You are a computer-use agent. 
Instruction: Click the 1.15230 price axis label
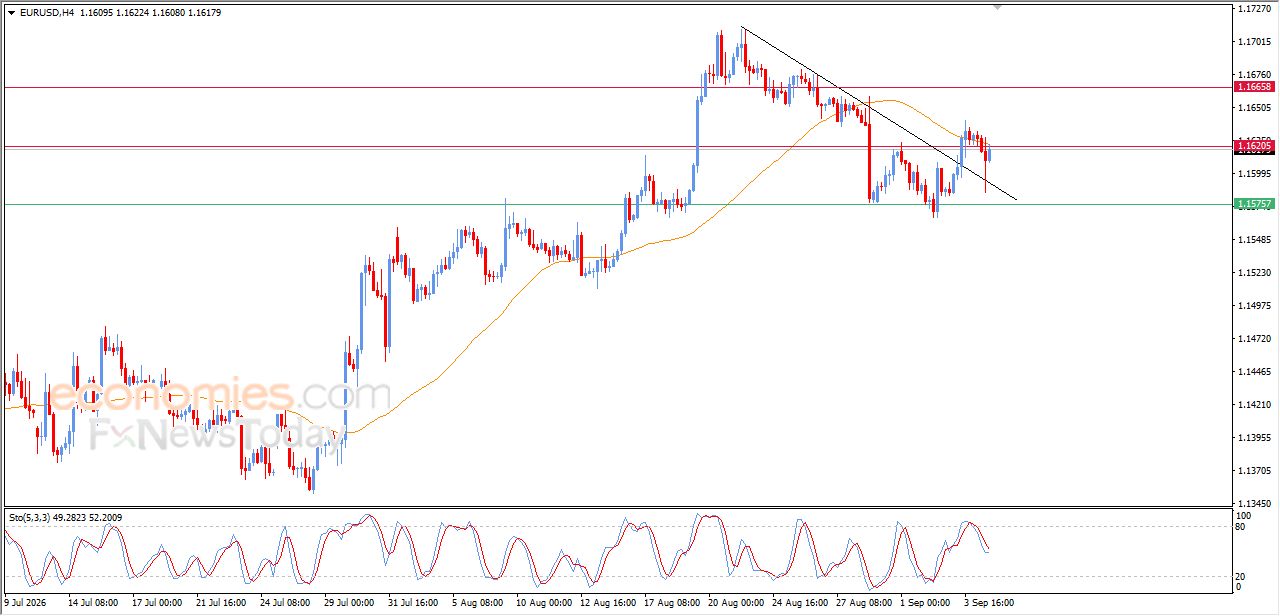click(1254, 272)
